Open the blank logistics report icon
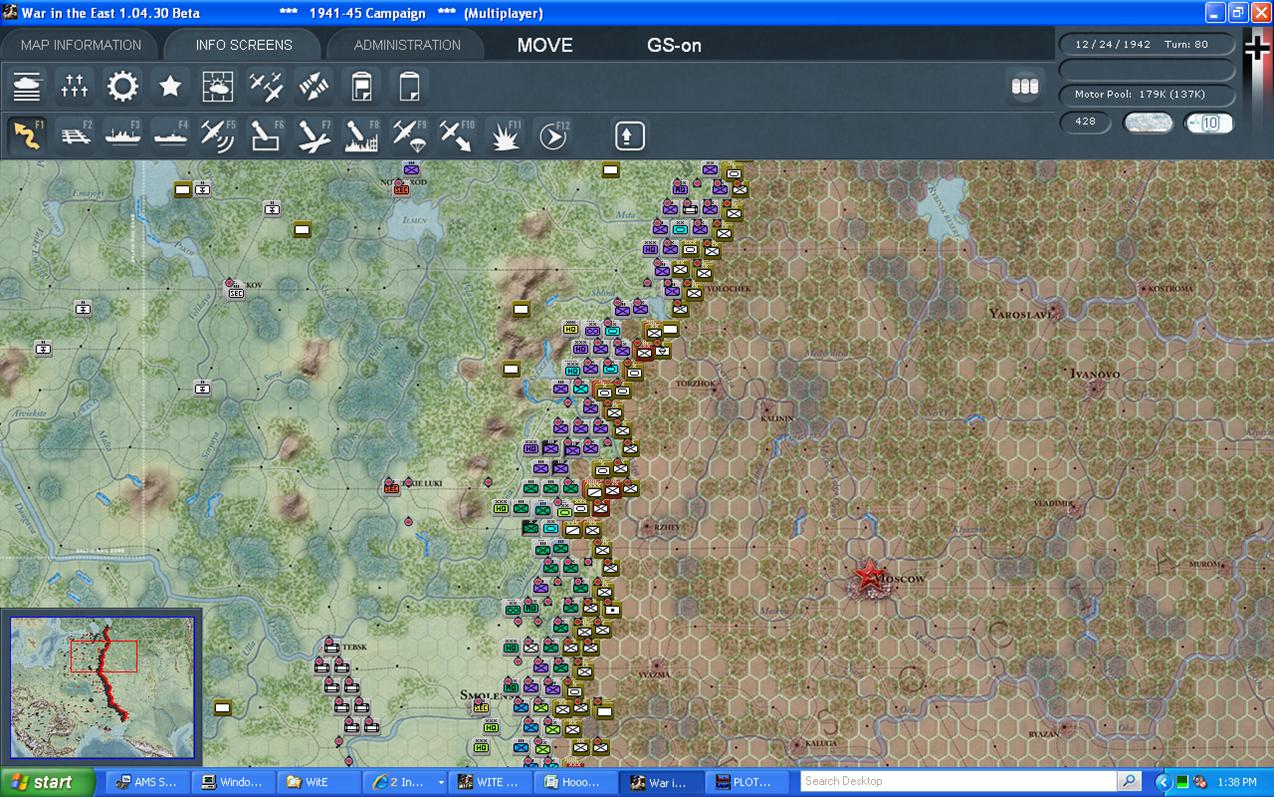This screenshot has height=797, width=1274. (408, 86)
